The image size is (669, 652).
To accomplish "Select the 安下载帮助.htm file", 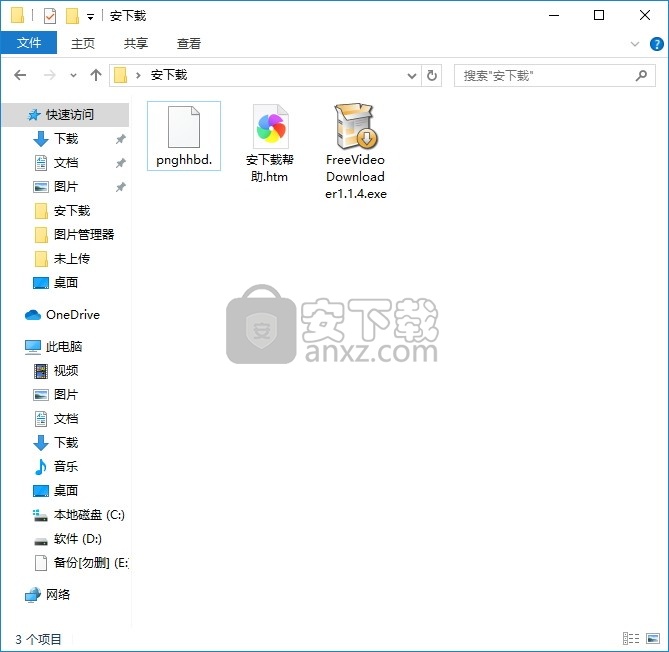I will tap(270, 143).
